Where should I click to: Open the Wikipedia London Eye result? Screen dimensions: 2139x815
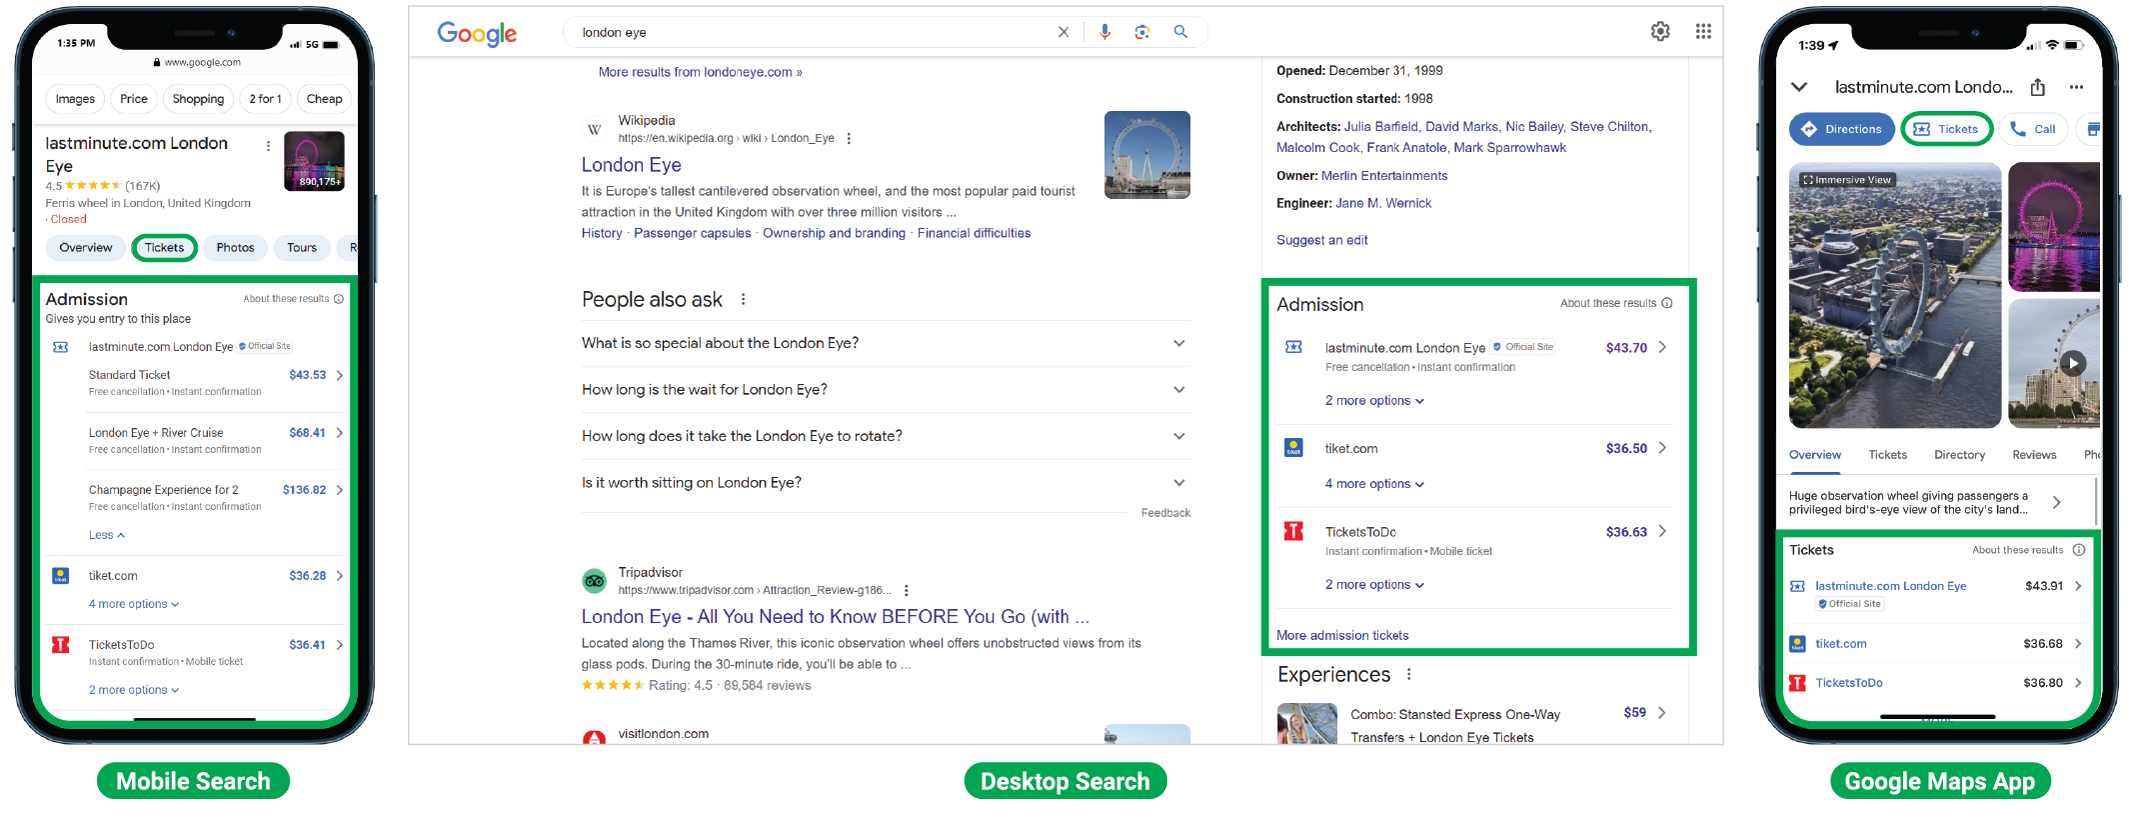coord(631,165)
